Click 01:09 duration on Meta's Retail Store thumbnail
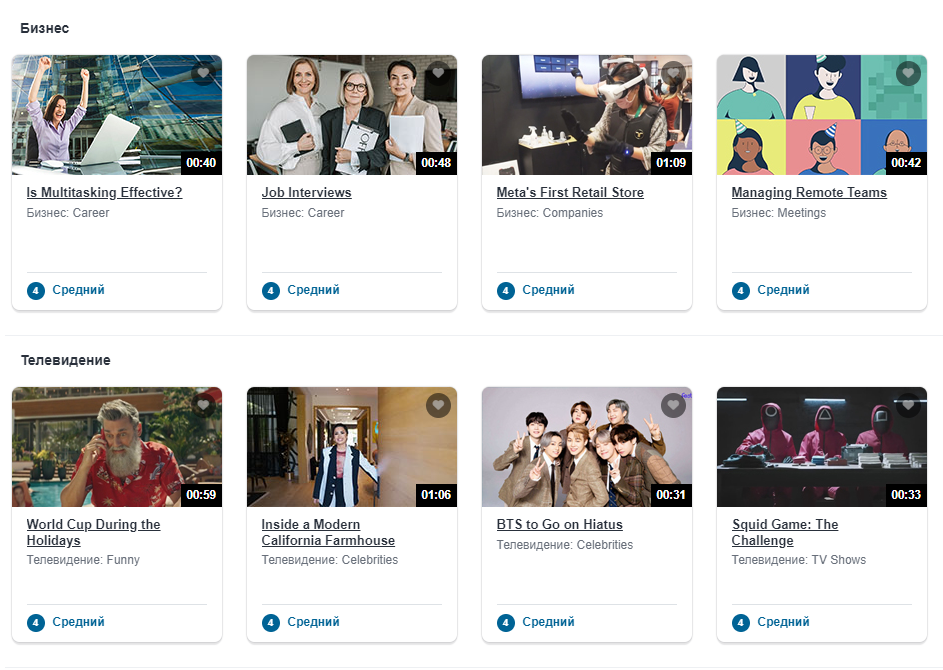This screenshot has width=943, height=670. 671,163
